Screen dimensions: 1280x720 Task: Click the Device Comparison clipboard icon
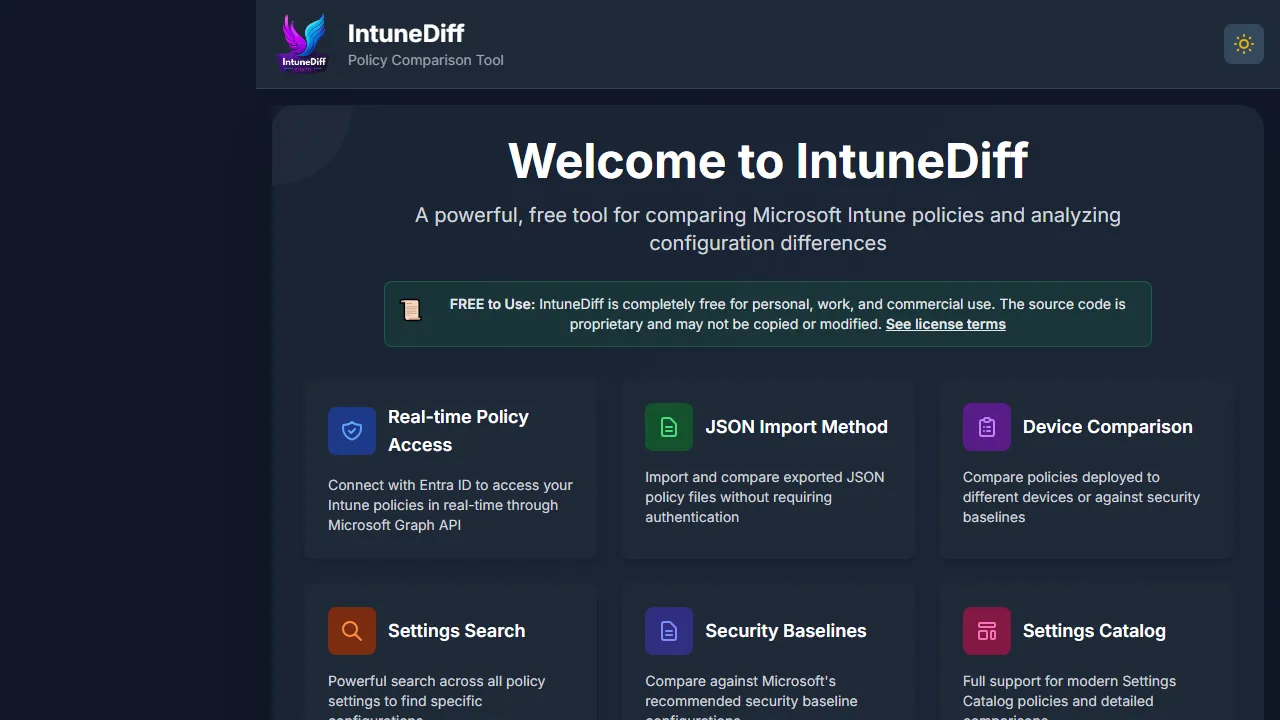click(986, 426)
